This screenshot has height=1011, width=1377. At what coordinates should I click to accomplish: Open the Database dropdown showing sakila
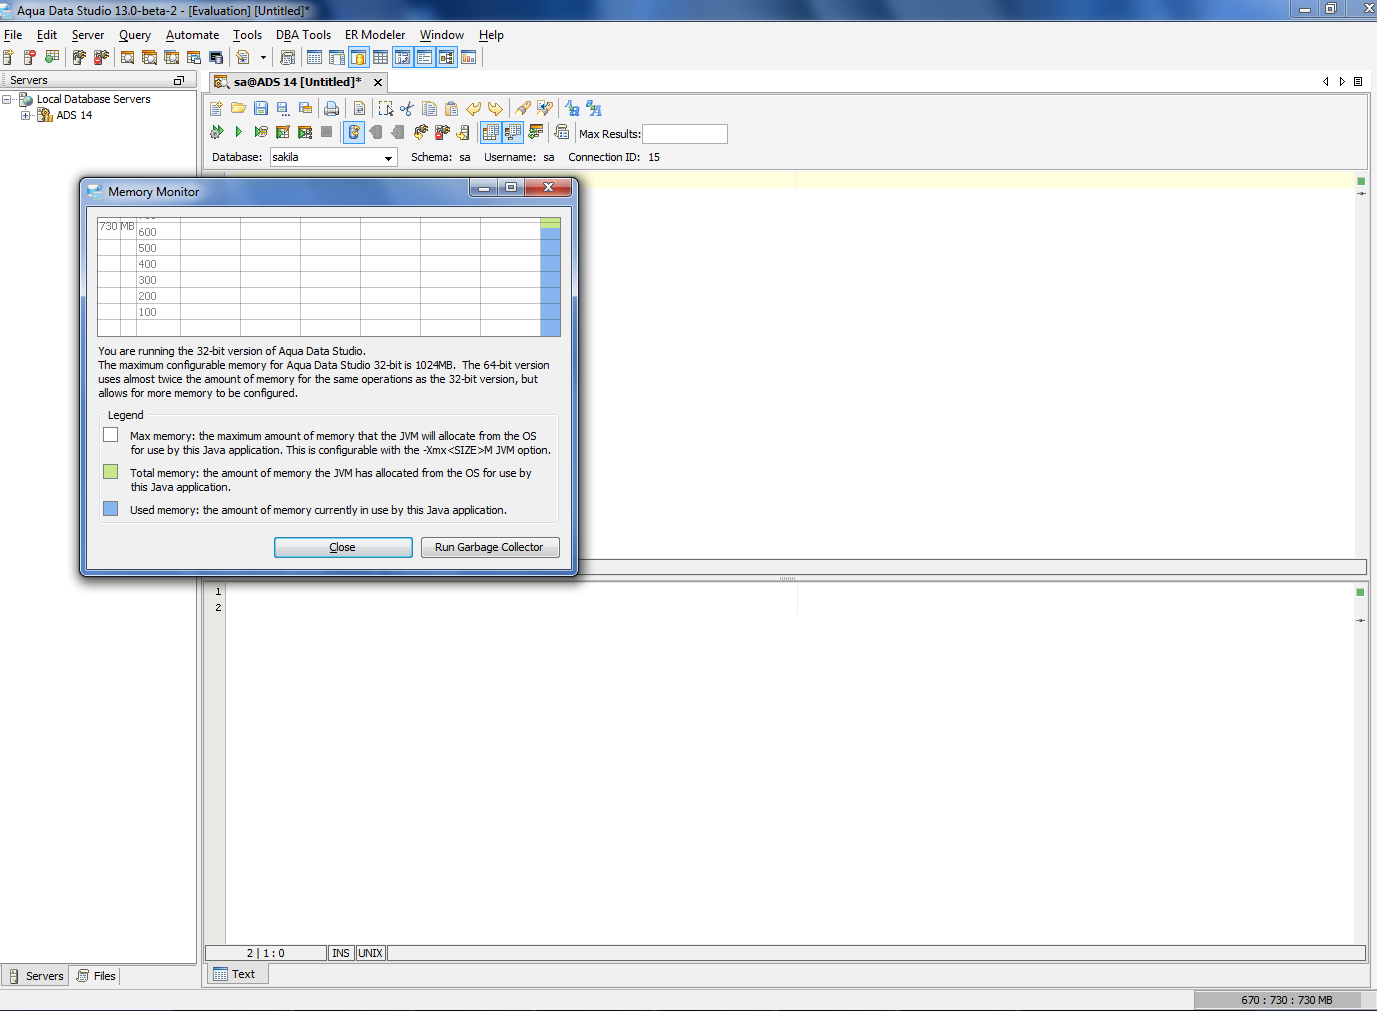pyautogui.click(x=334, y=157)
